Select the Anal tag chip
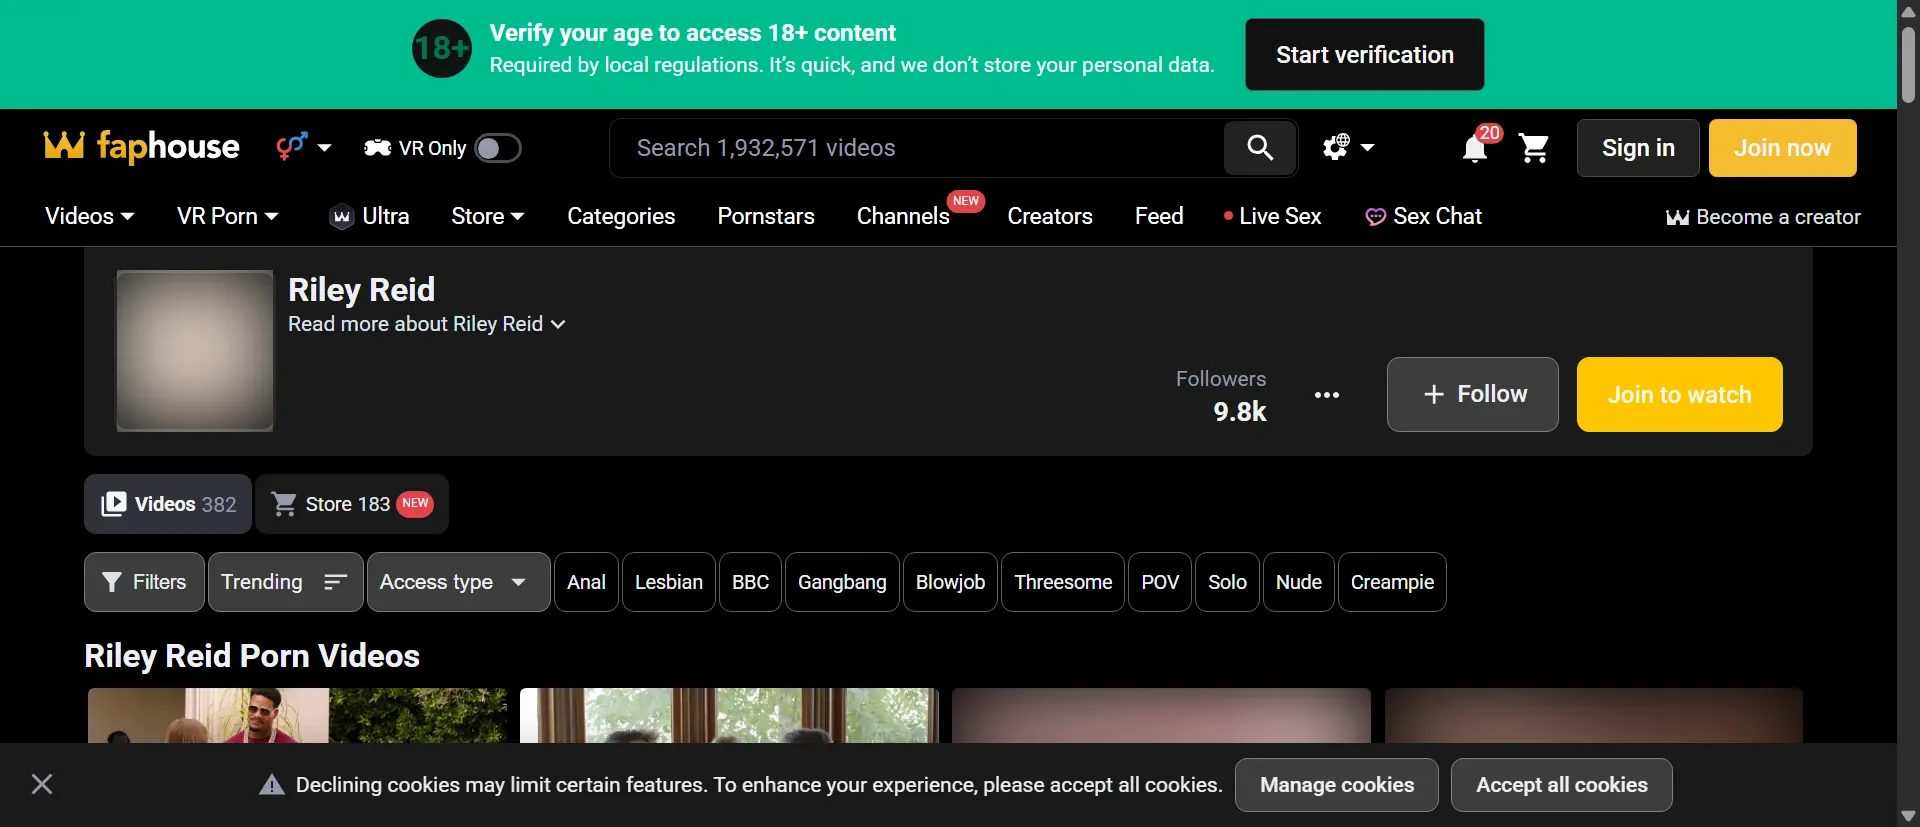This screenshot has width=1920, height=827. (586, 582)
